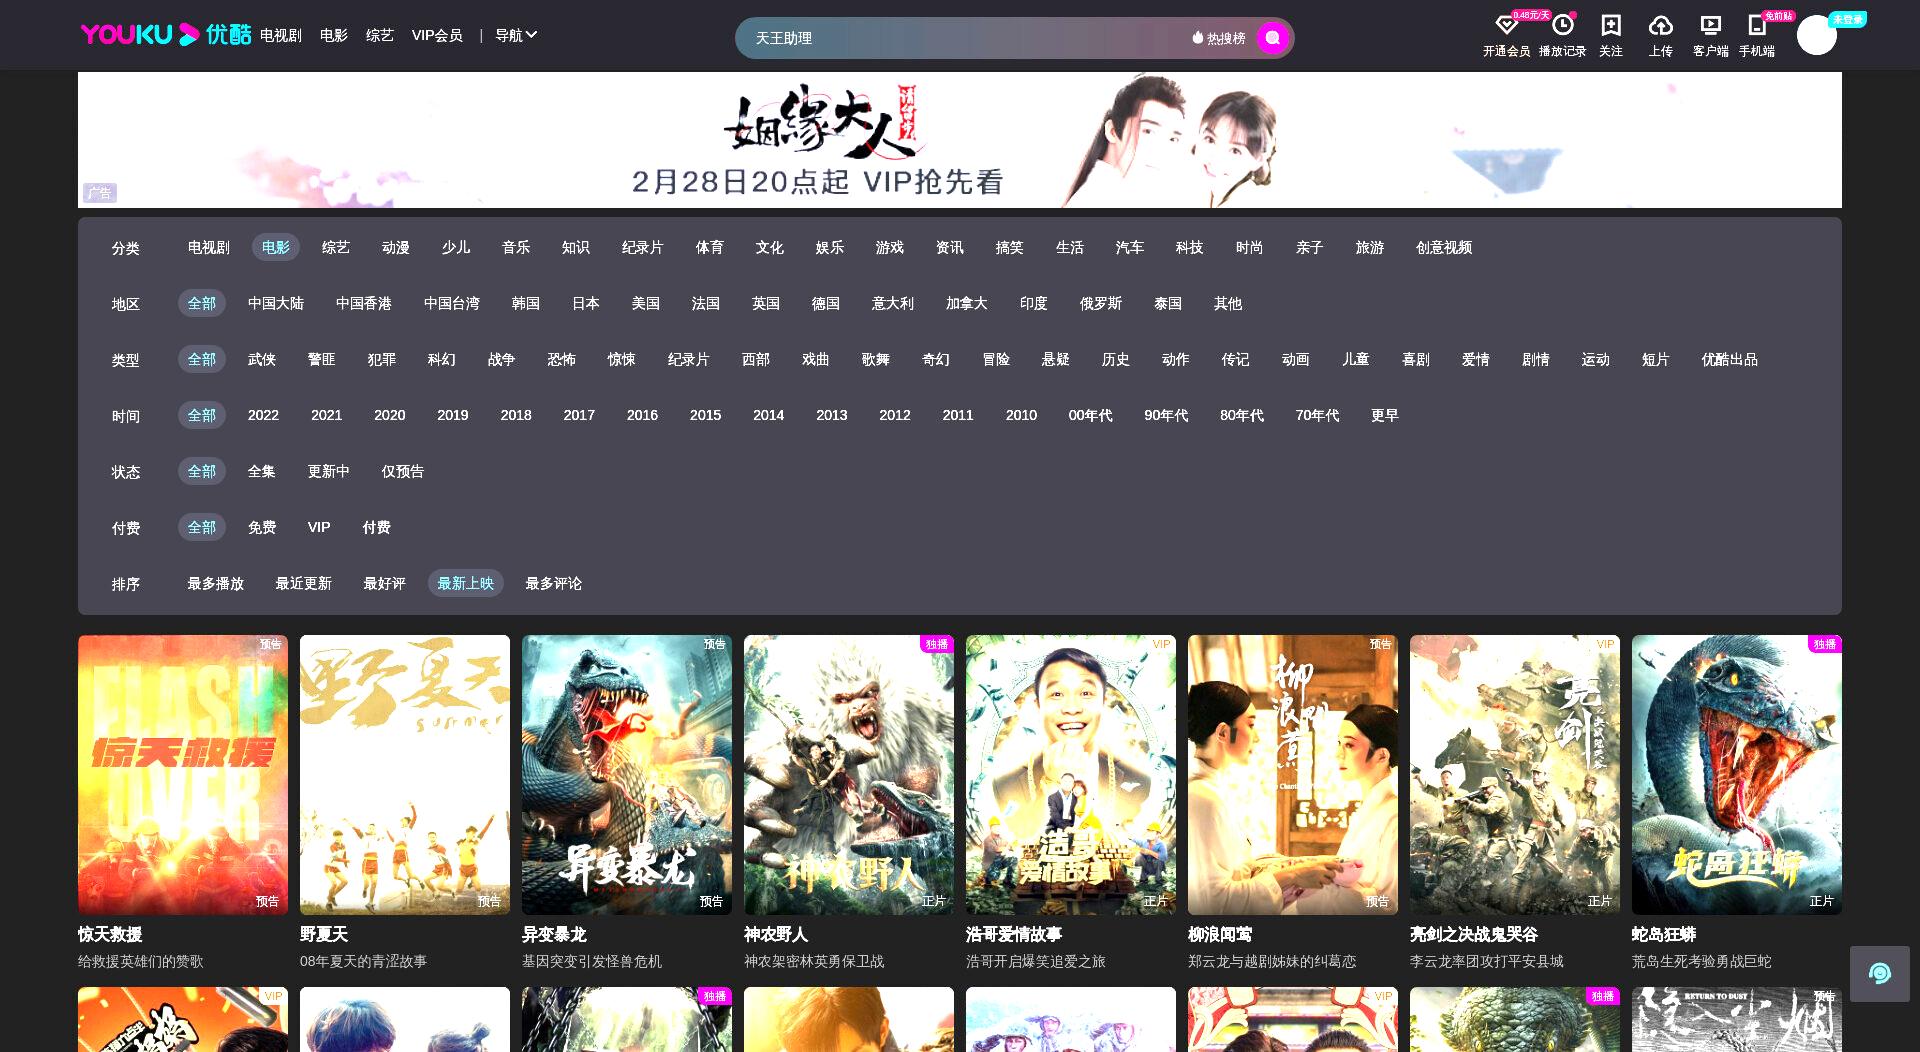This screenshot has width=1920, height=1052.
Task: Click the 蛇岛狂蟒 title link
Action: (1664, 934)
